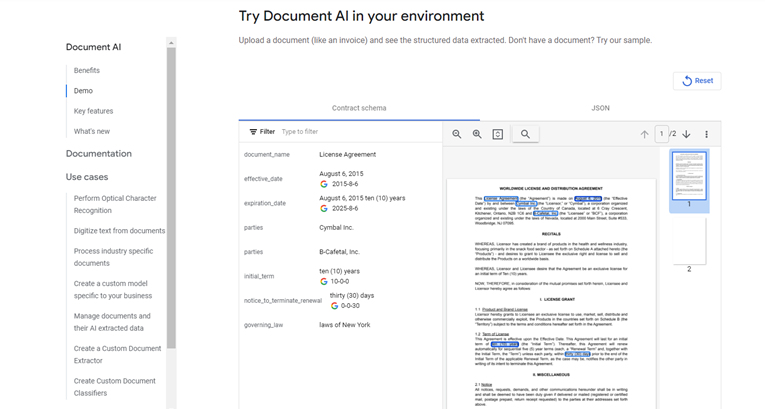The width and height of the screenshot is (765, 409).
Task: Switch to JSON tab
Action: (601, 108)
